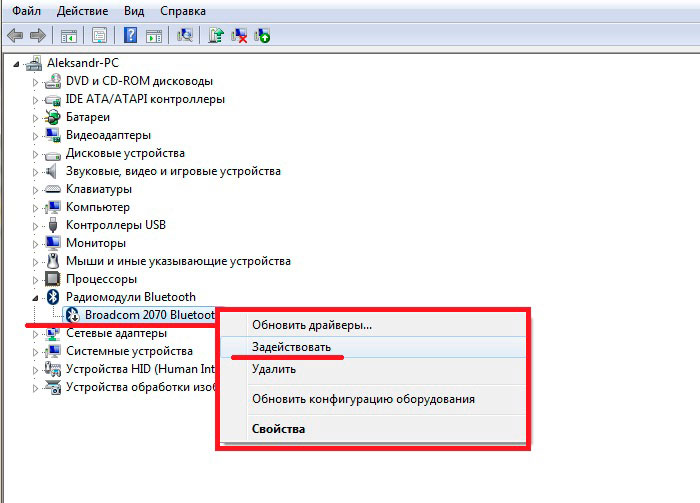Open the Действие menu

pyautogui.click(x=83, y=11)
